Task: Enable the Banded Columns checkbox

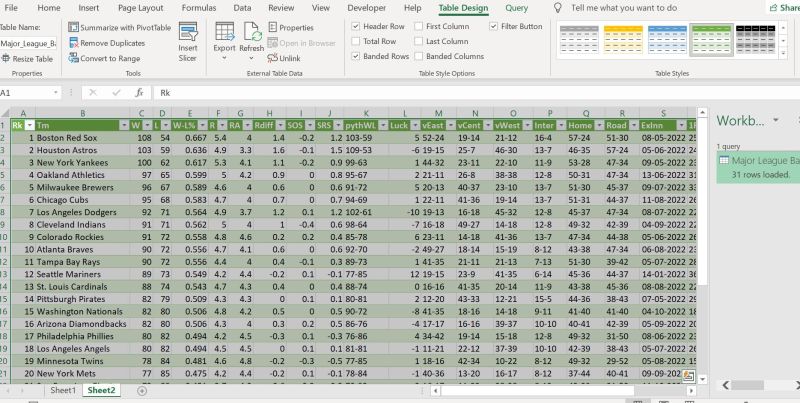Action: pyautogui.click(x=418, y=56)
